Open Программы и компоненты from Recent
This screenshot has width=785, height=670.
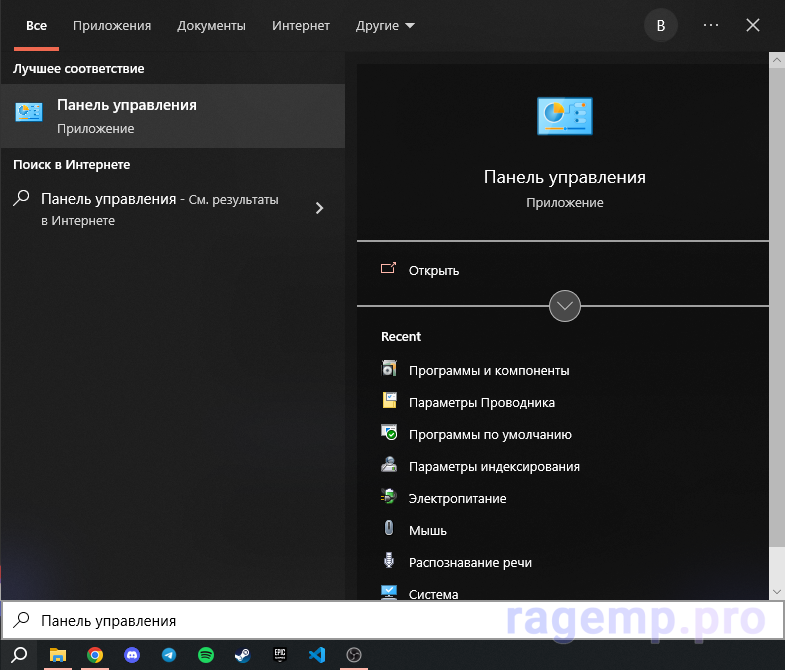[489, 370]
